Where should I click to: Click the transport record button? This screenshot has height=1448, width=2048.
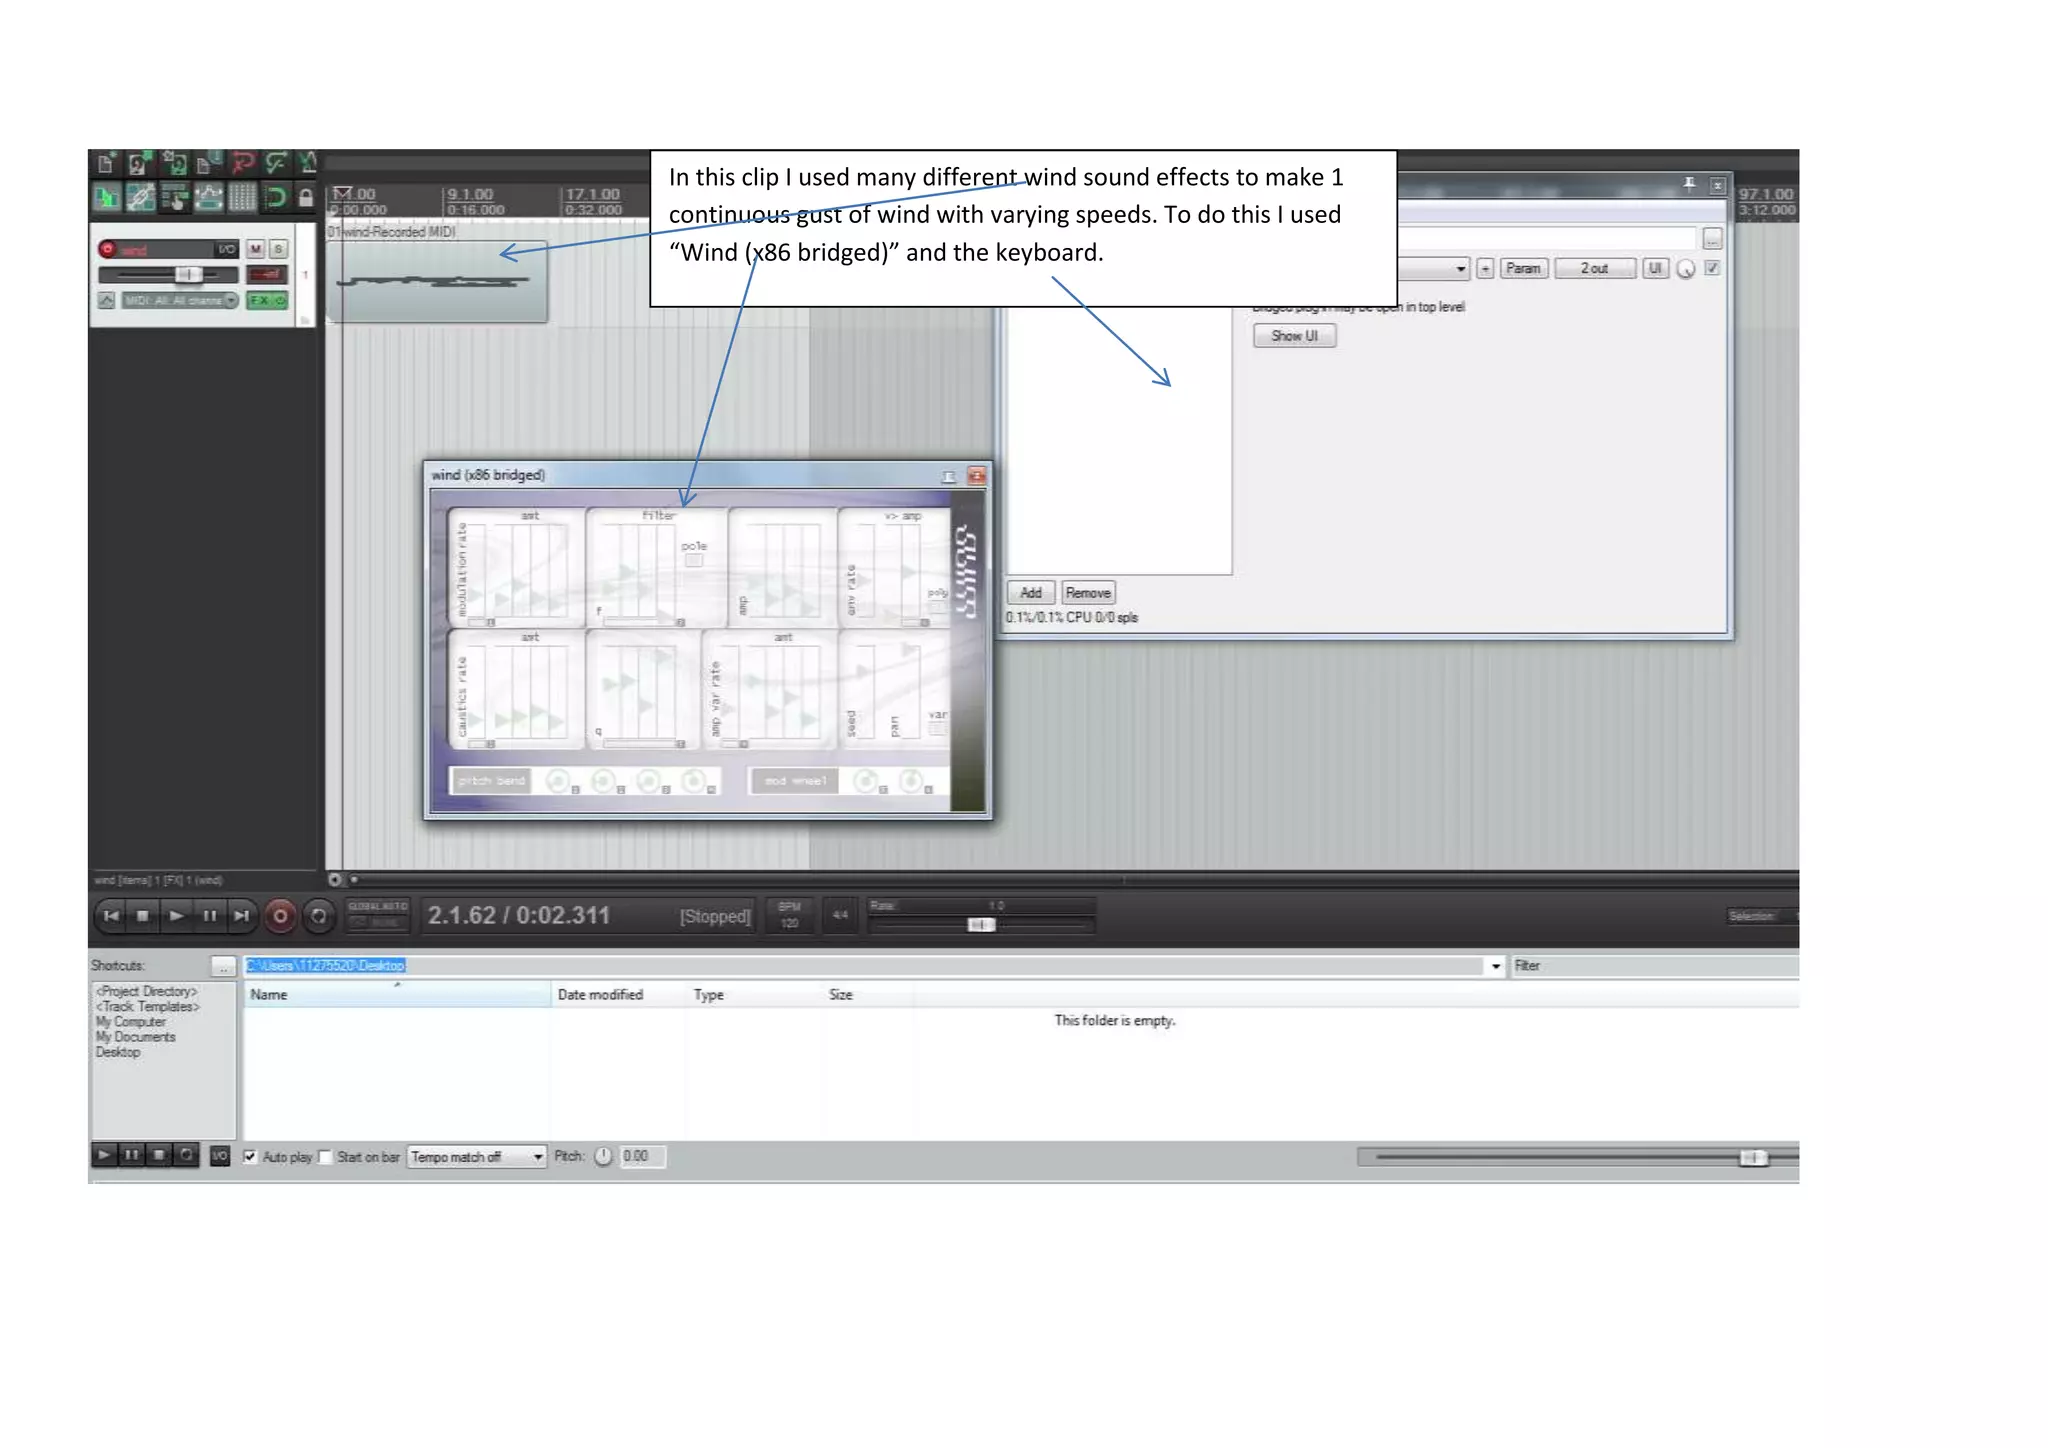click(281, 916)
